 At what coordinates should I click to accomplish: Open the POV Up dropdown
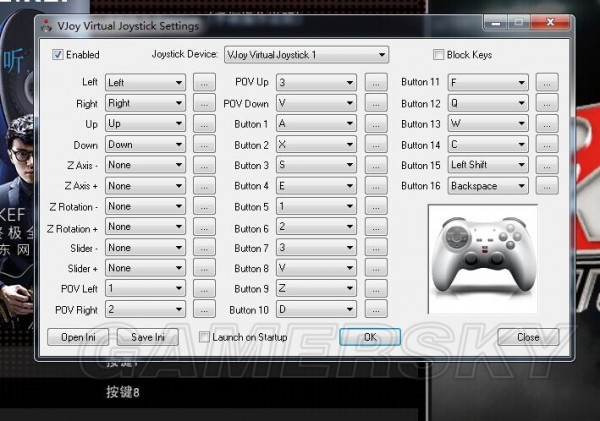point(316,82)
